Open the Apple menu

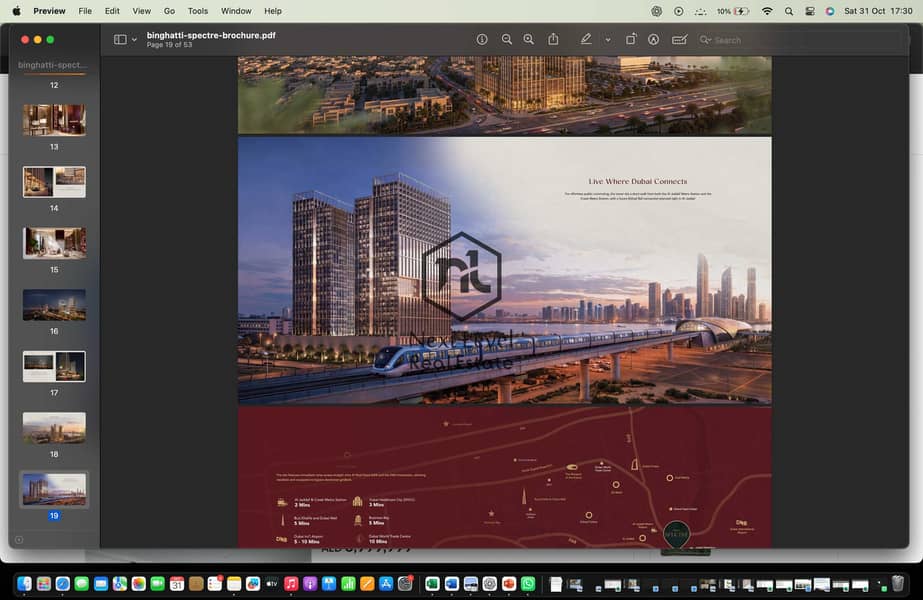(x=16, y=11)
